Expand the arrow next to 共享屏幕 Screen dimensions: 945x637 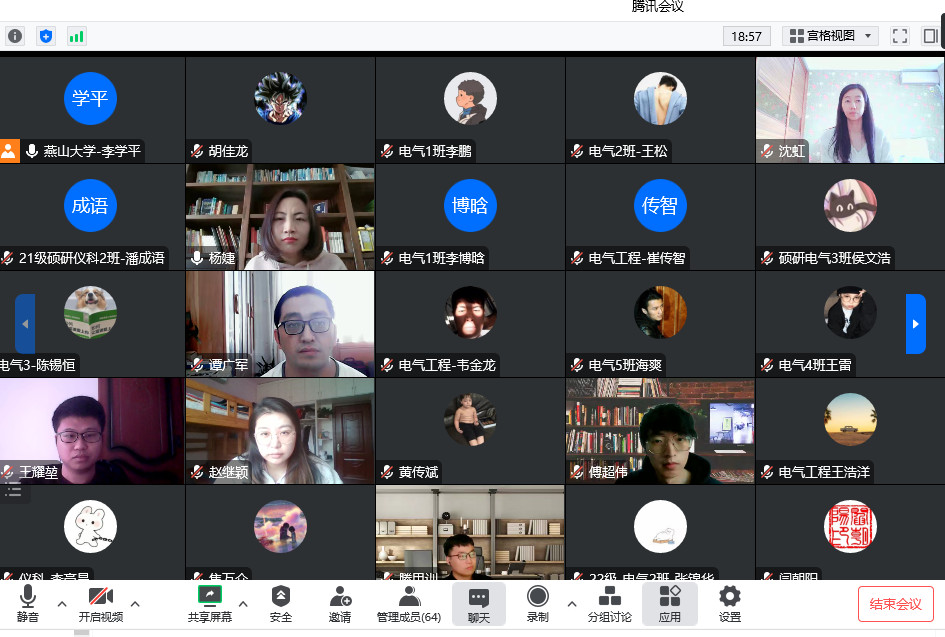[x=243, y=603]
